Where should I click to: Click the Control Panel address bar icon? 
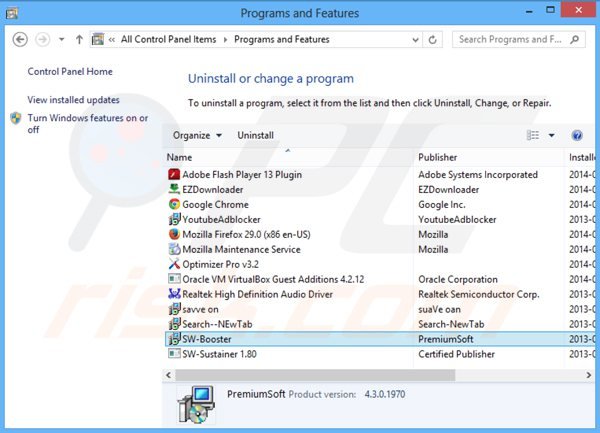point(98,39)
